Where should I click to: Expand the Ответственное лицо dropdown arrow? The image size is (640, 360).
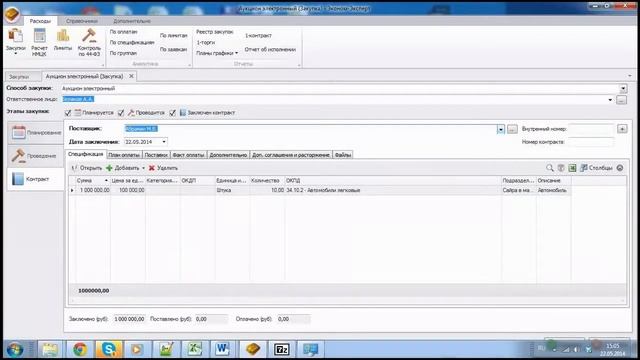610,100
